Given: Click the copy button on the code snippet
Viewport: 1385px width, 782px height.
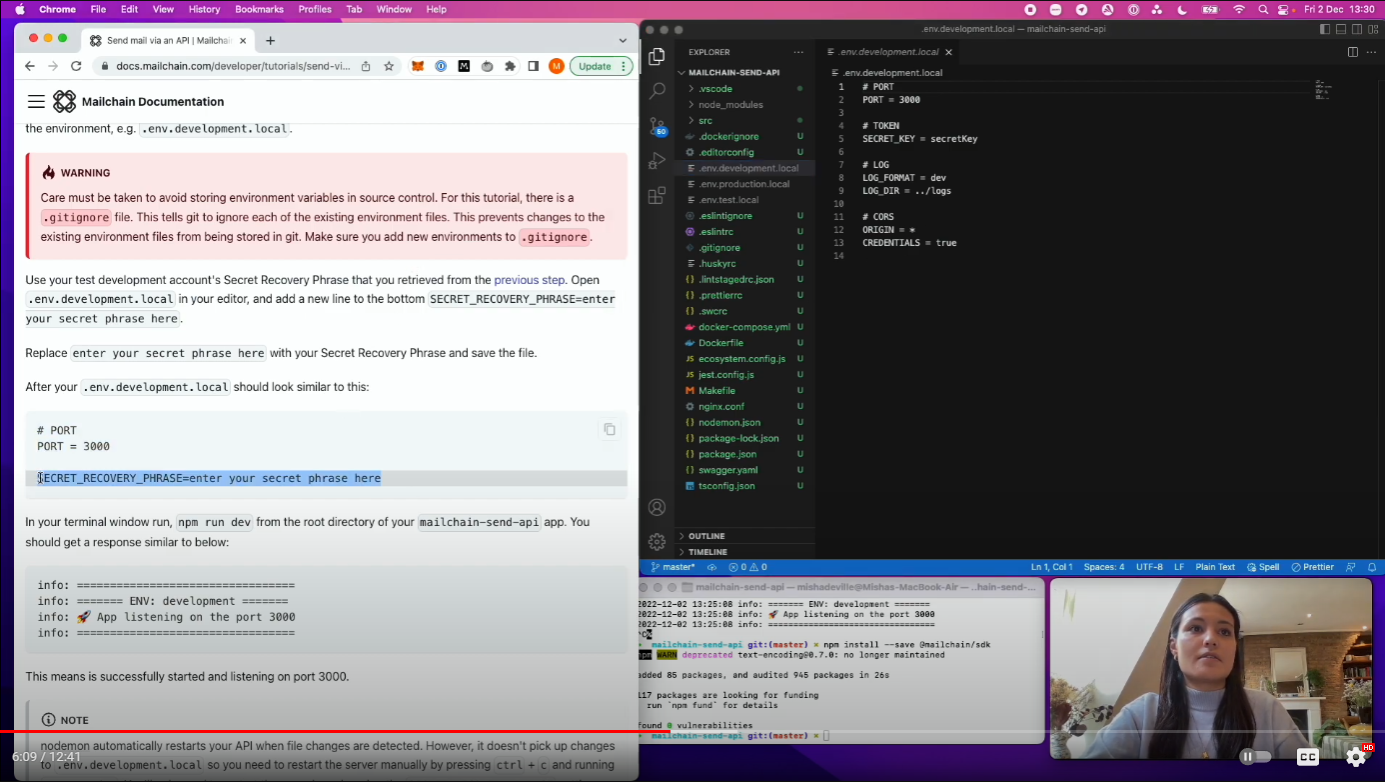Looking at the screenshot, I should click(x=609, y=429).
